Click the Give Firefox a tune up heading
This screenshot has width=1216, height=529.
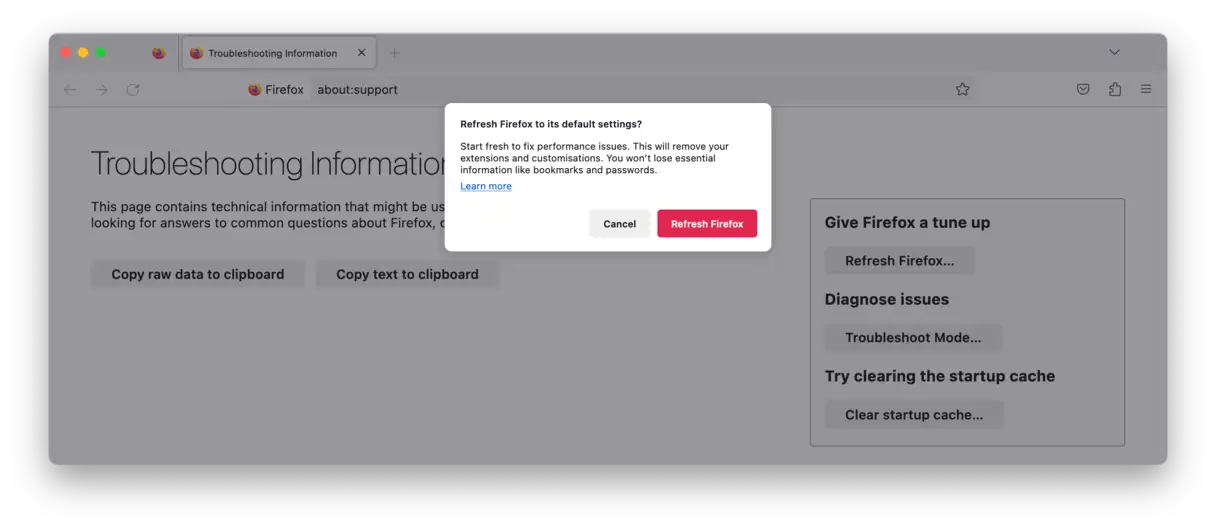tap(907, 223)
